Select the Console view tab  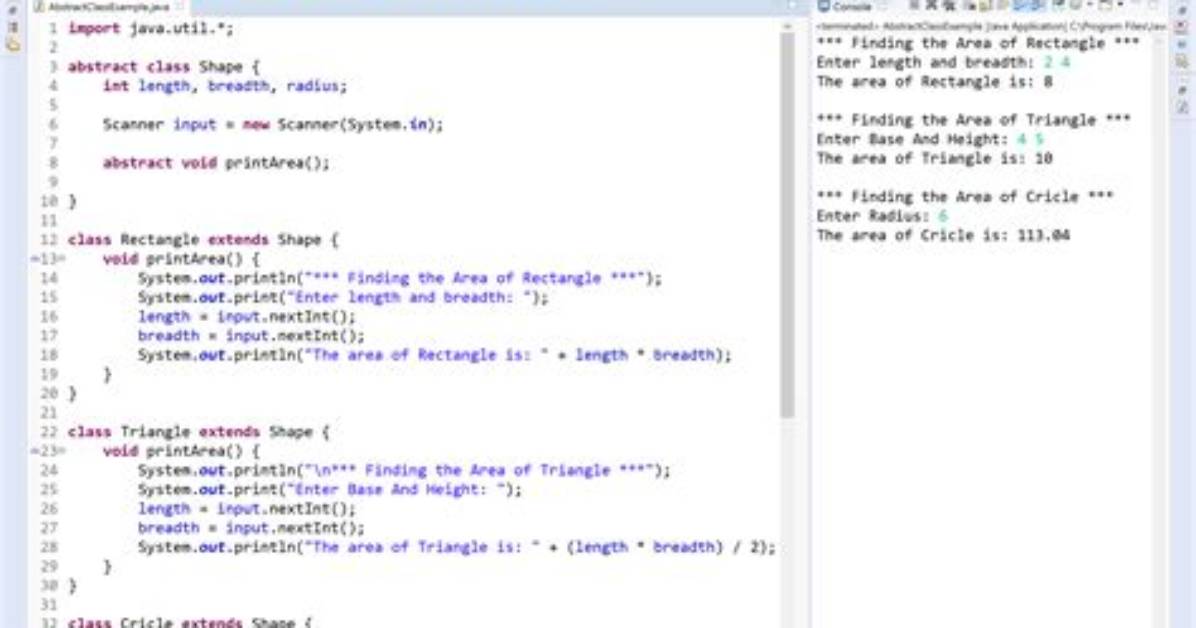[844, 7]
